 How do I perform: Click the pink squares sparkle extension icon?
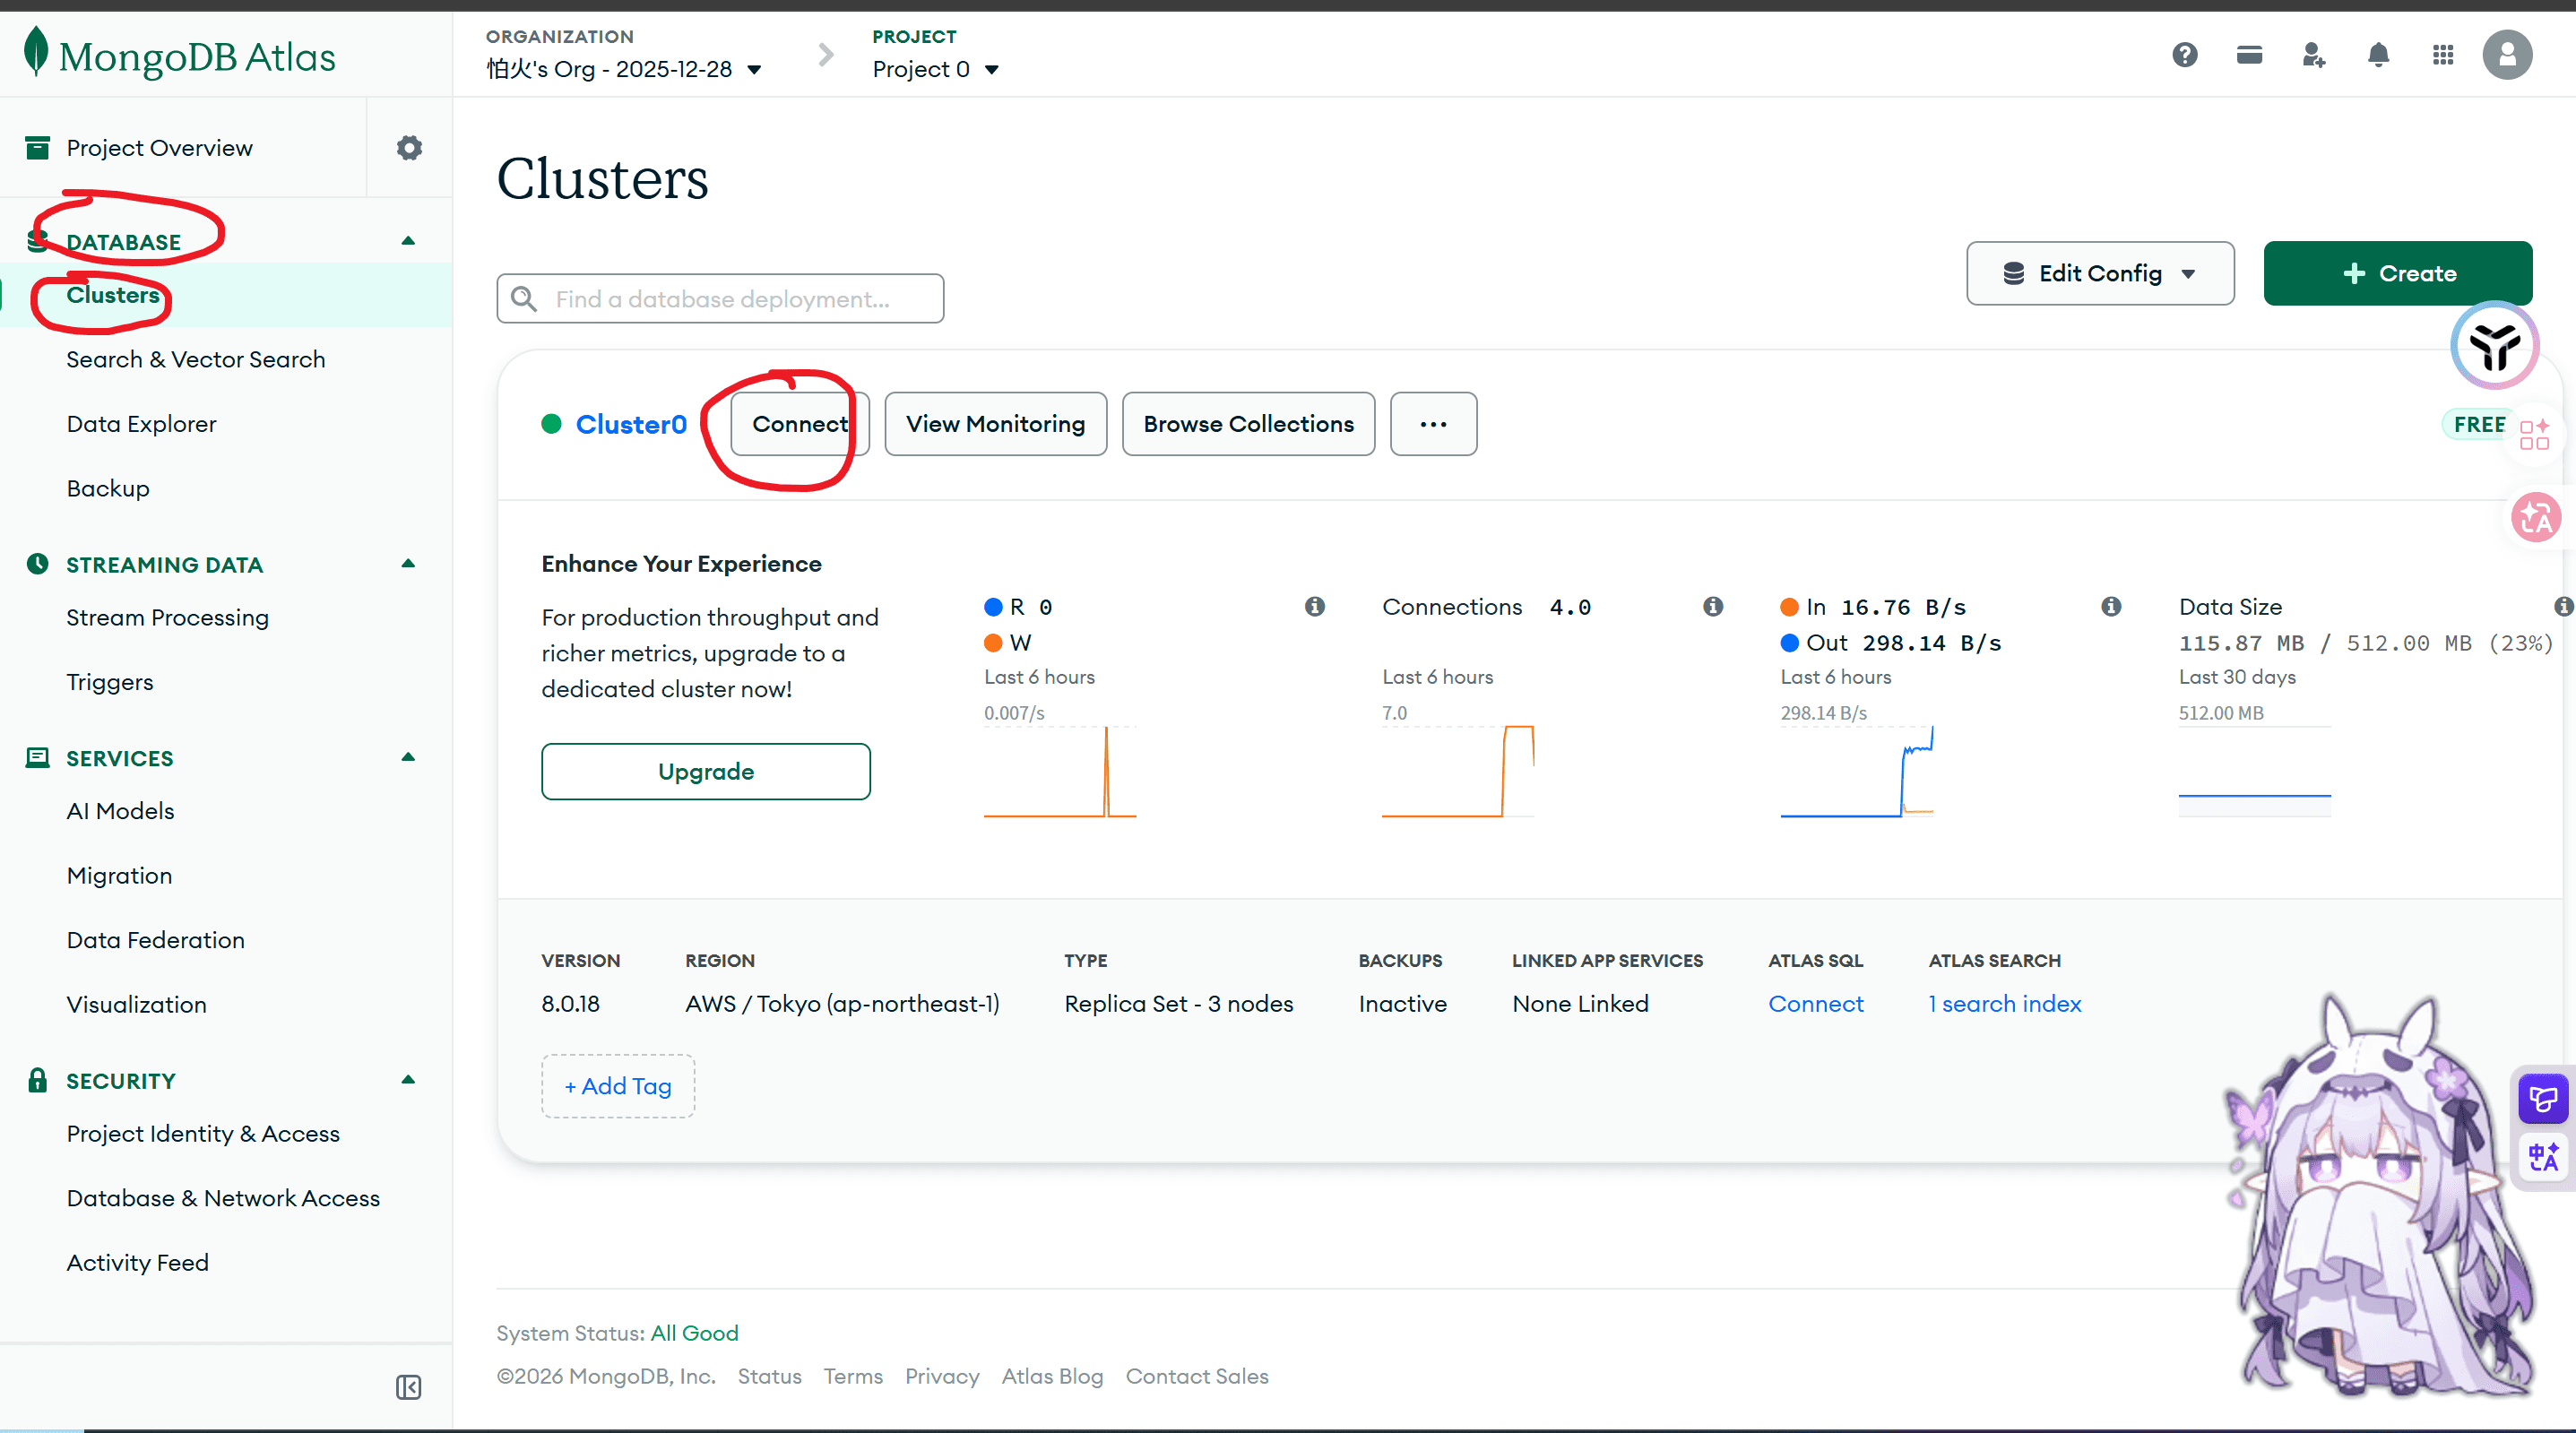coord(2534,435)
